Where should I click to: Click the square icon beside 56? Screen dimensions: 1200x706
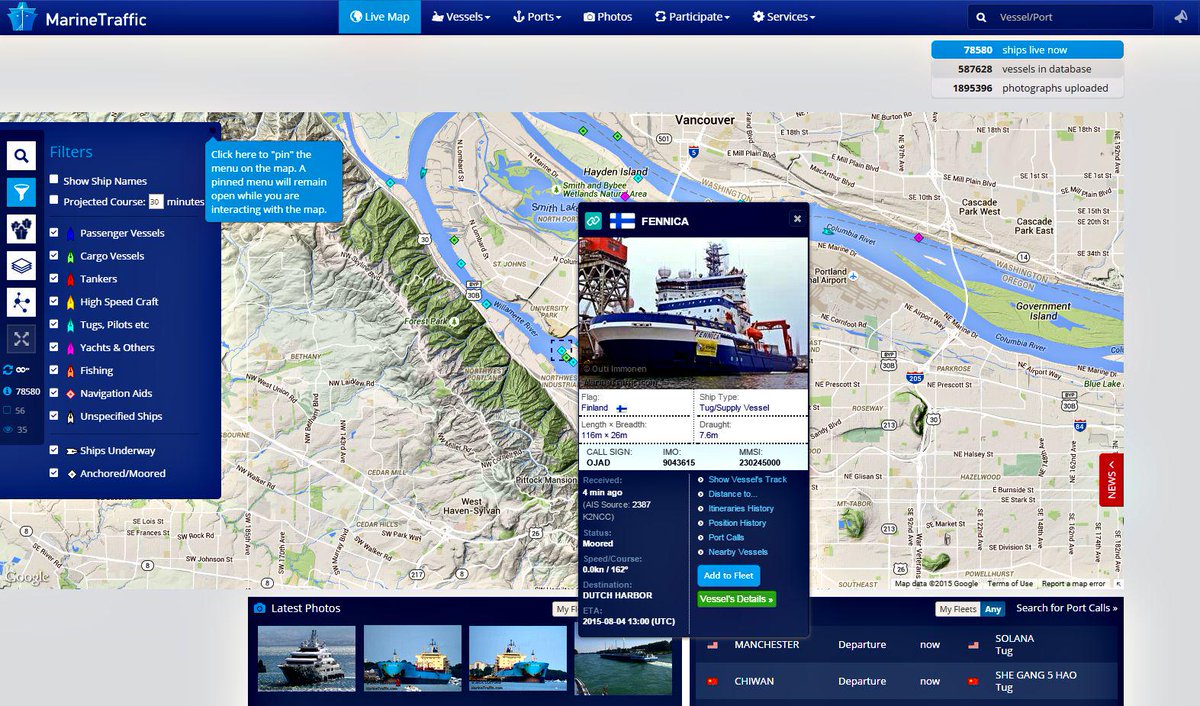click(8, 410)
